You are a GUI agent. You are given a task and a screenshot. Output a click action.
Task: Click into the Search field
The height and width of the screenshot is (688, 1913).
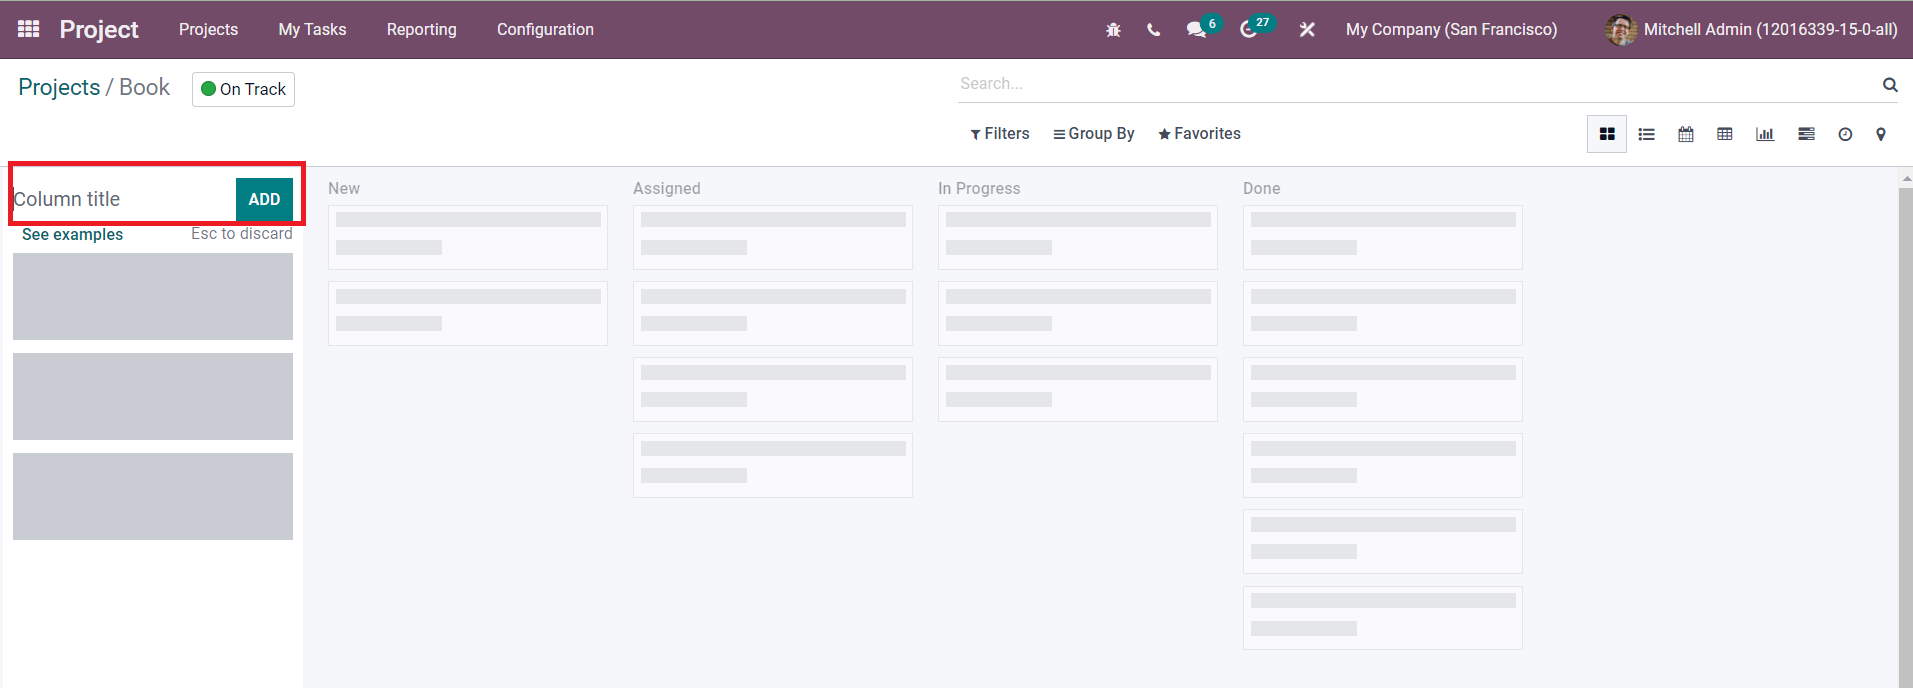1418,84
